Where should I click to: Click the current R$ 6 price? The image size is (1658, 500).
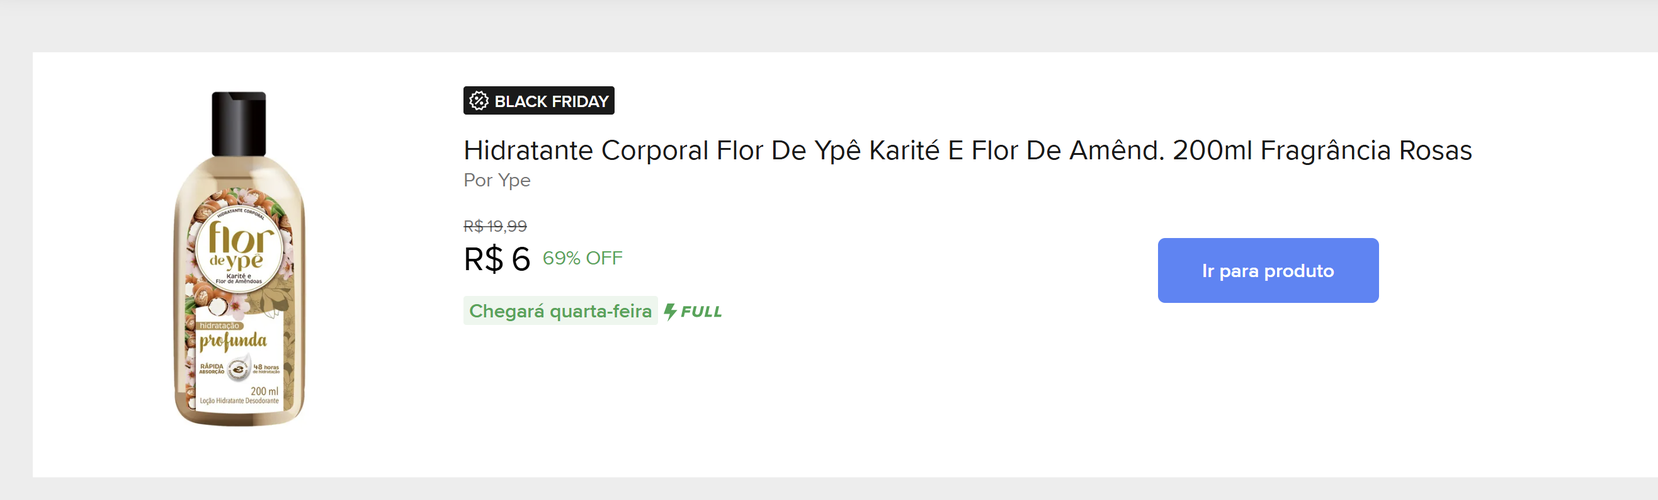coord(497,259)
